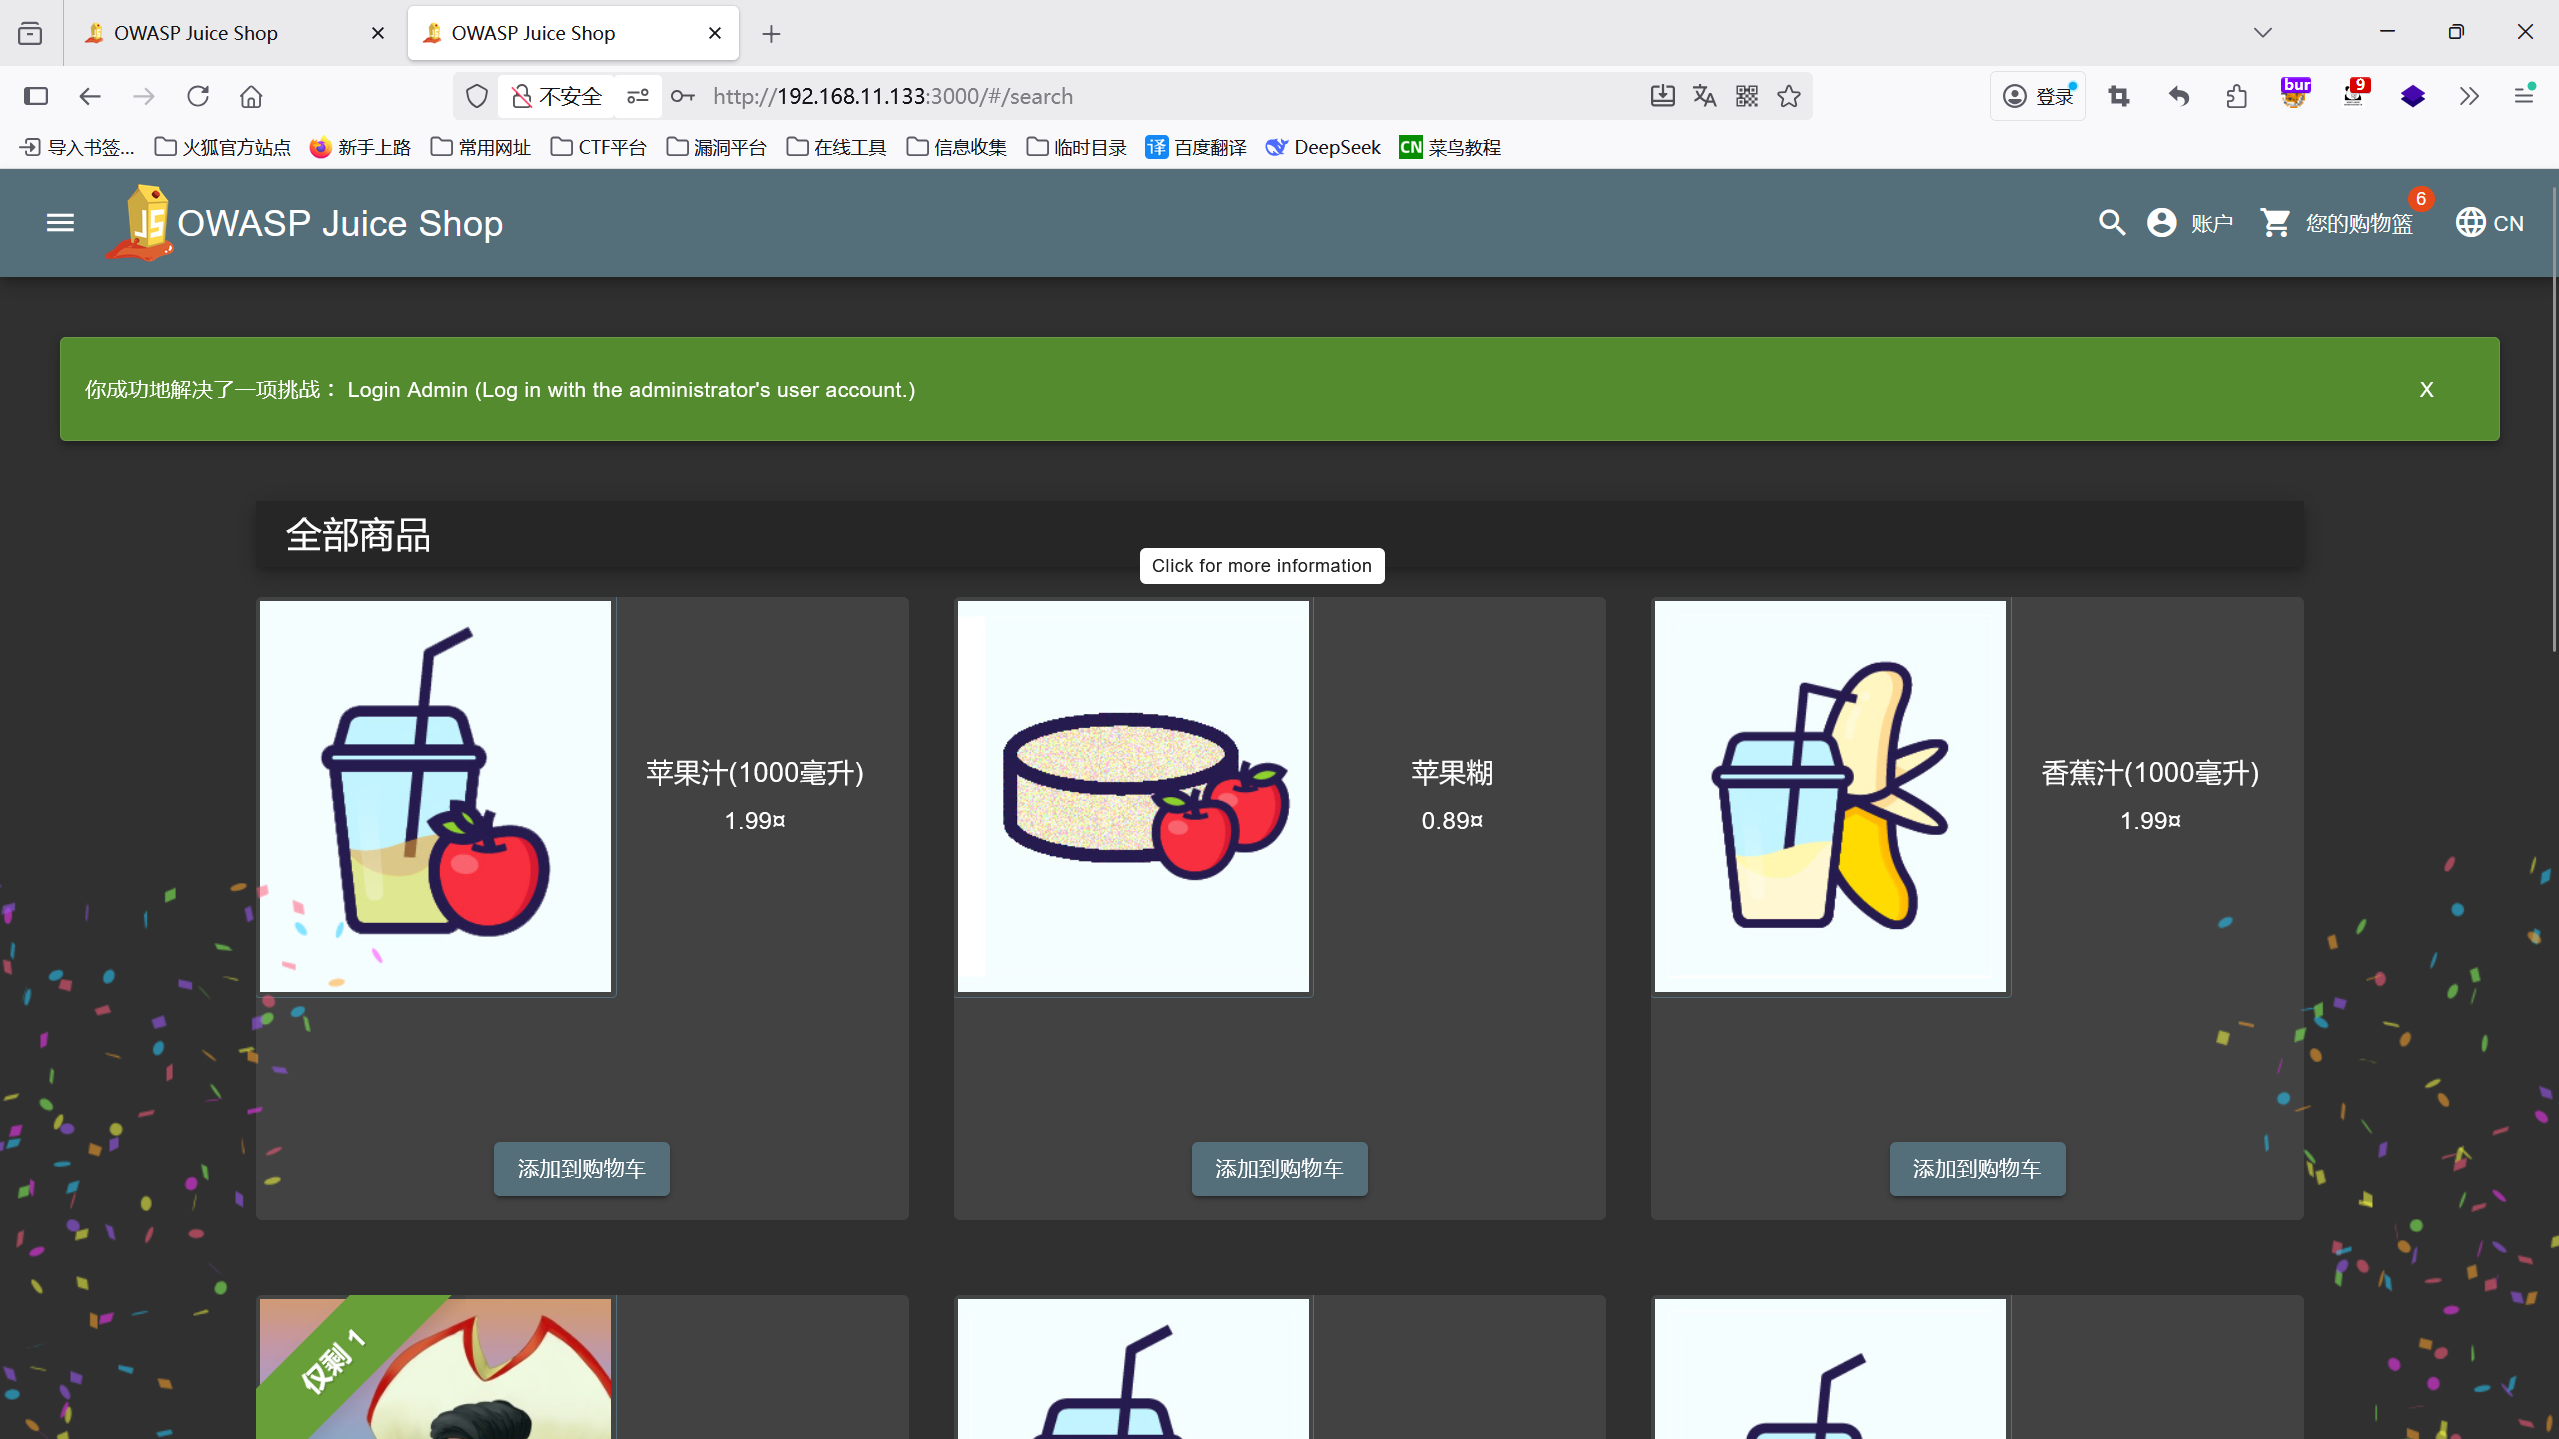
Task: Click the 苹果糊 apple pomace product image
Action: [1132, 796]
